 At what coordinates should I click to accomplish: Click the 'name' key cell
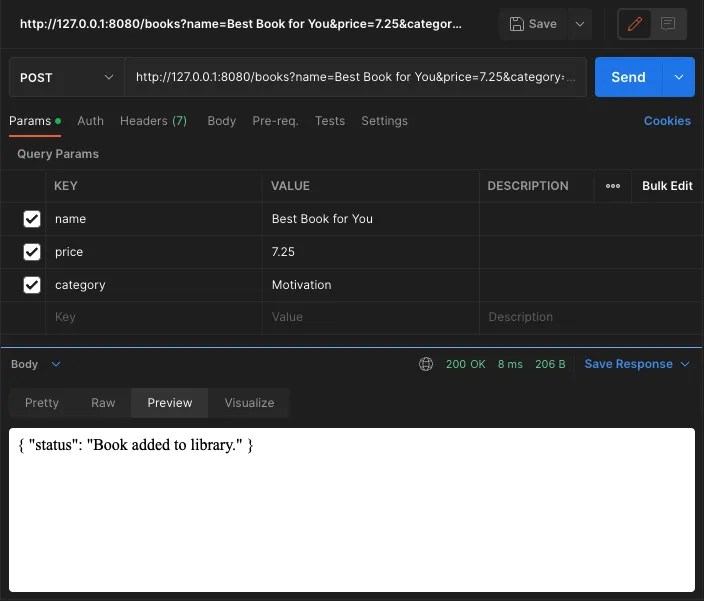click(154, 219)
